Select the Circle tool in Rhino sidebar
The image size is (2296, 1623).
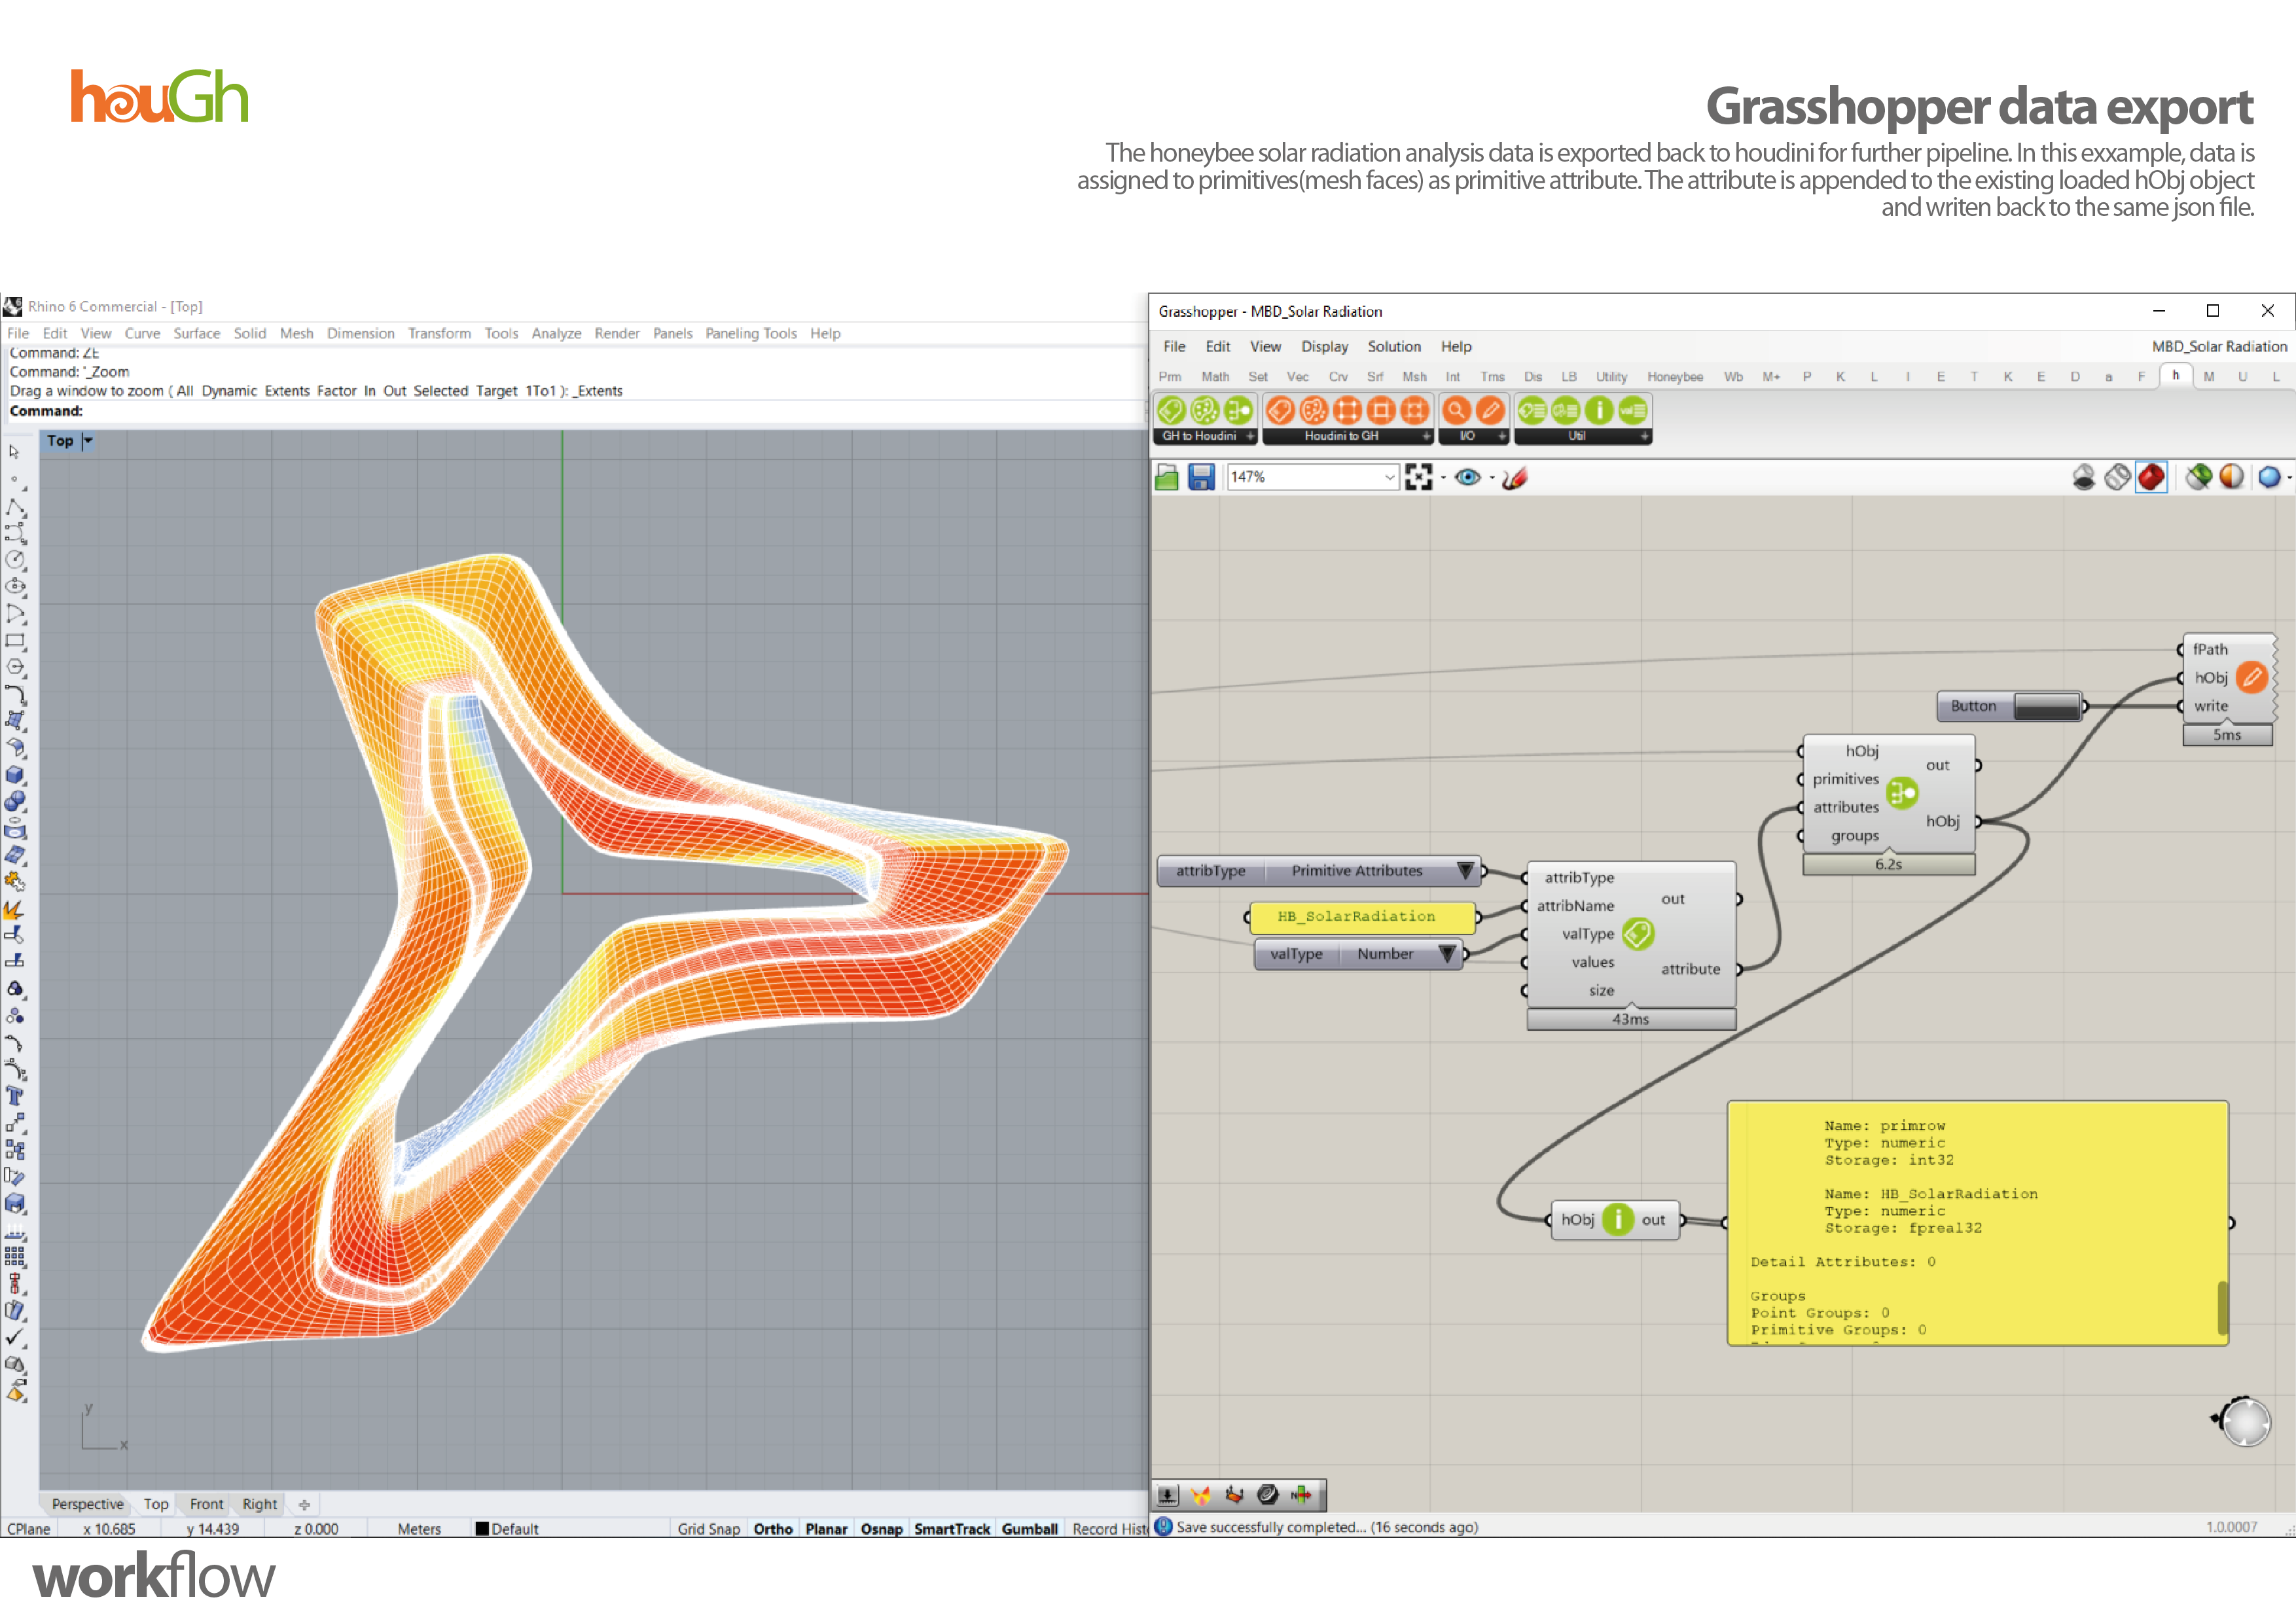point(15,560)
